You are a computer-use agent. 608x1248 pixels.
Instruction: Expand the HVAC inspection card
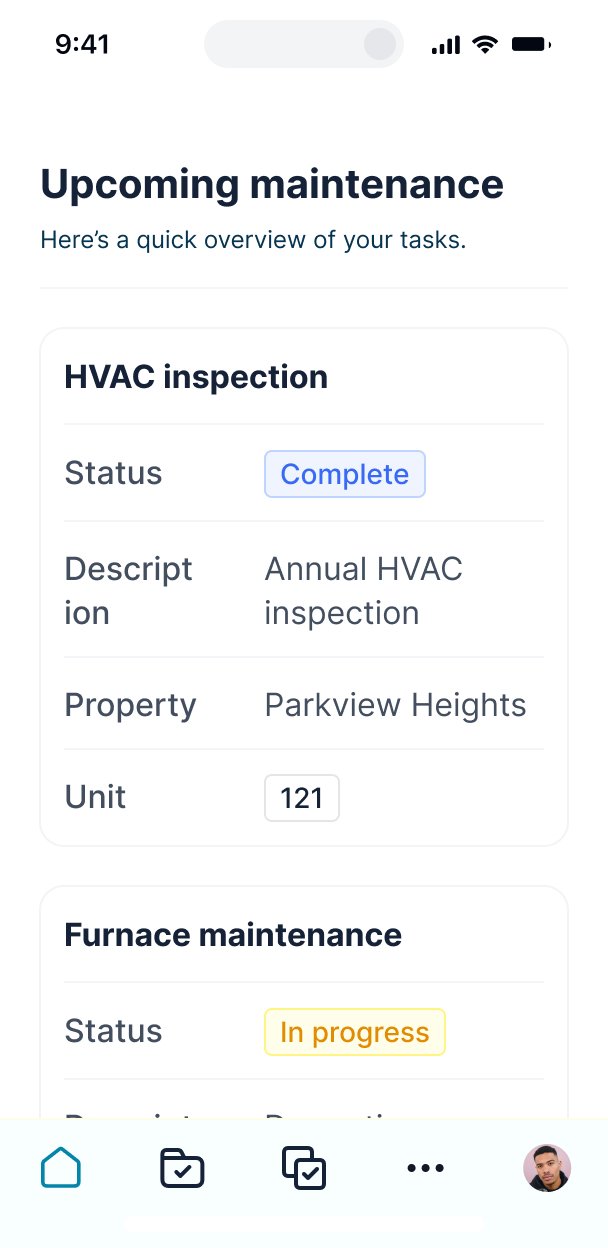point(196,377)
